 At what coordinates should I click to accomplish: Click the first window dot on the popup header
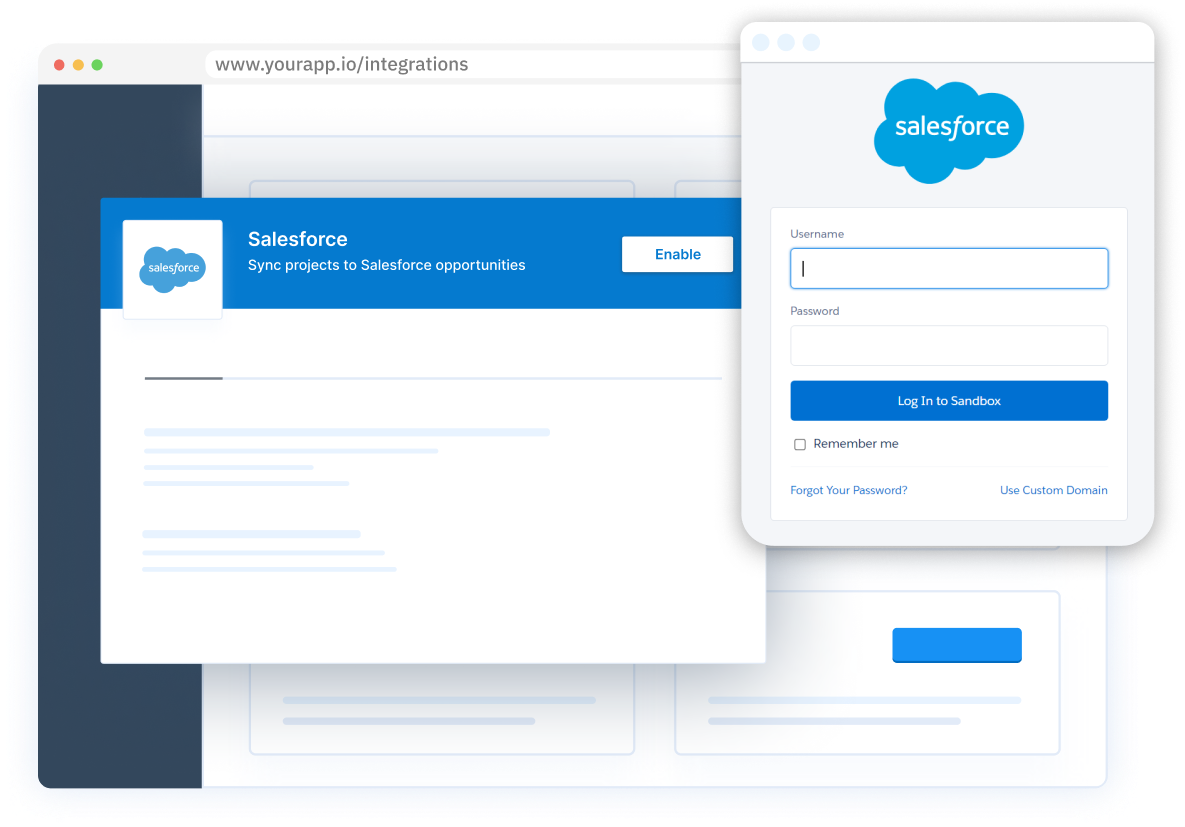[761, 42]
